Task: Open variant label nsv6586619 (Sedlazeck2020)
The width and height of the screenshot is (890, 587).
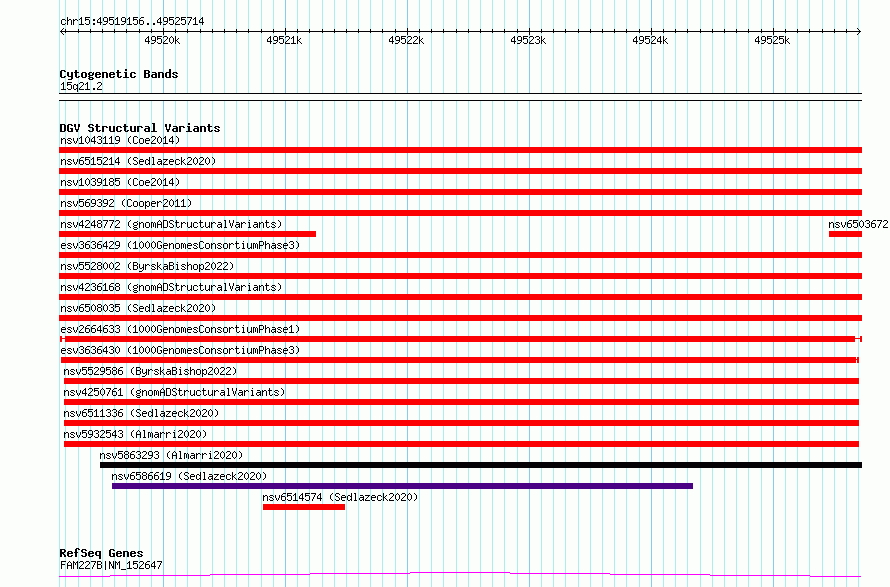Action: click(x=189, y=476)
